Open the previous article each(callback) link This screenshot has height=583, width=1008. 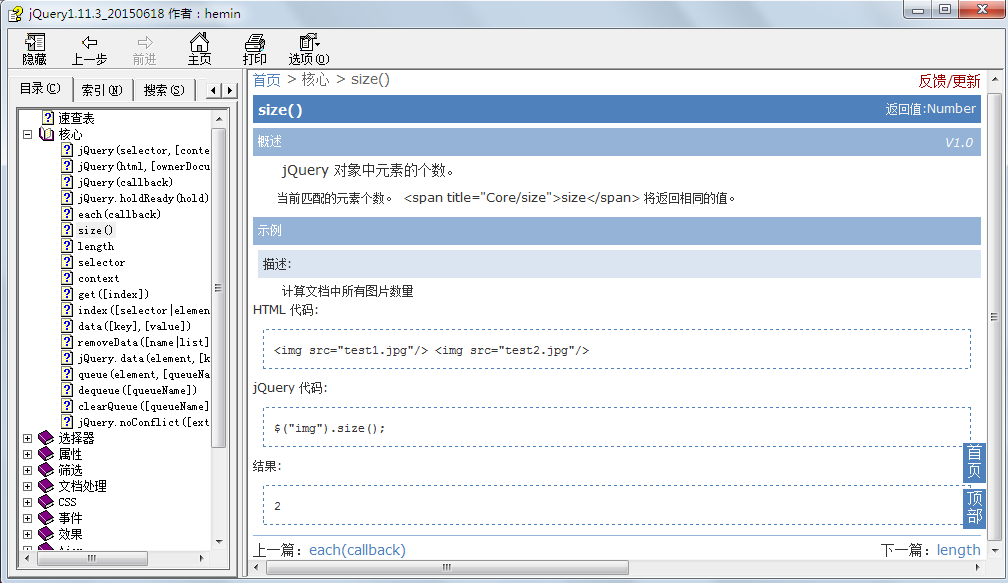(357, 550)
